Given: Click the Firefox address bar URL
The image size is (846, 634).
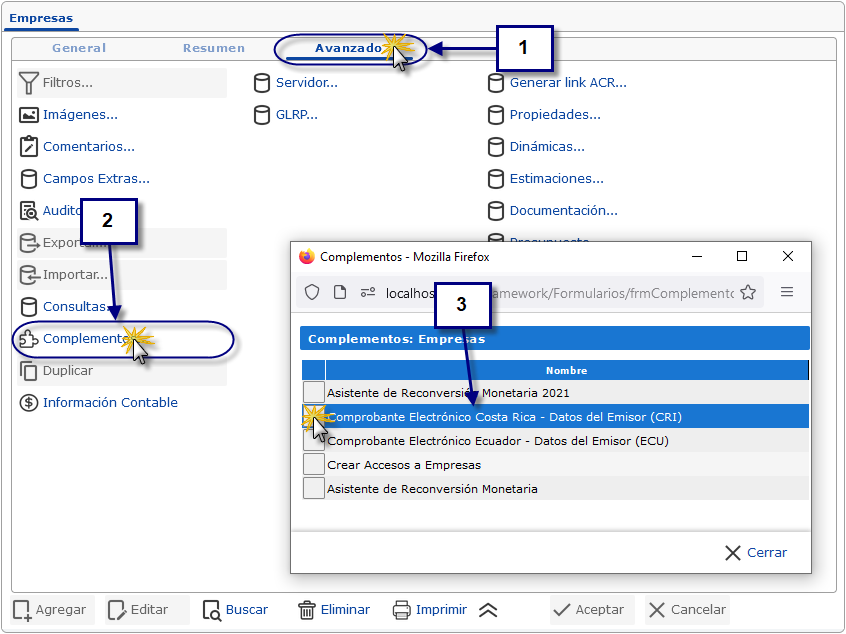Looking at the screenshot, I should [558, 293].
